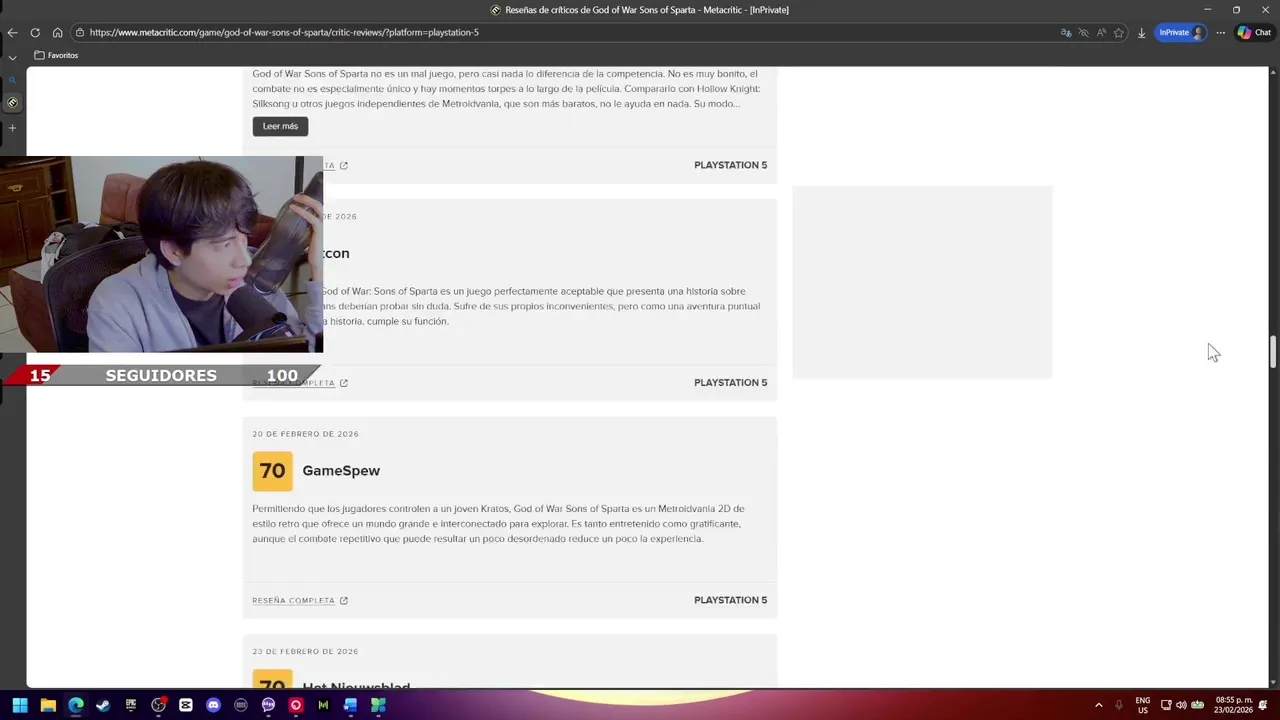Switch ENG US input language

click(x=1143, y=705)
